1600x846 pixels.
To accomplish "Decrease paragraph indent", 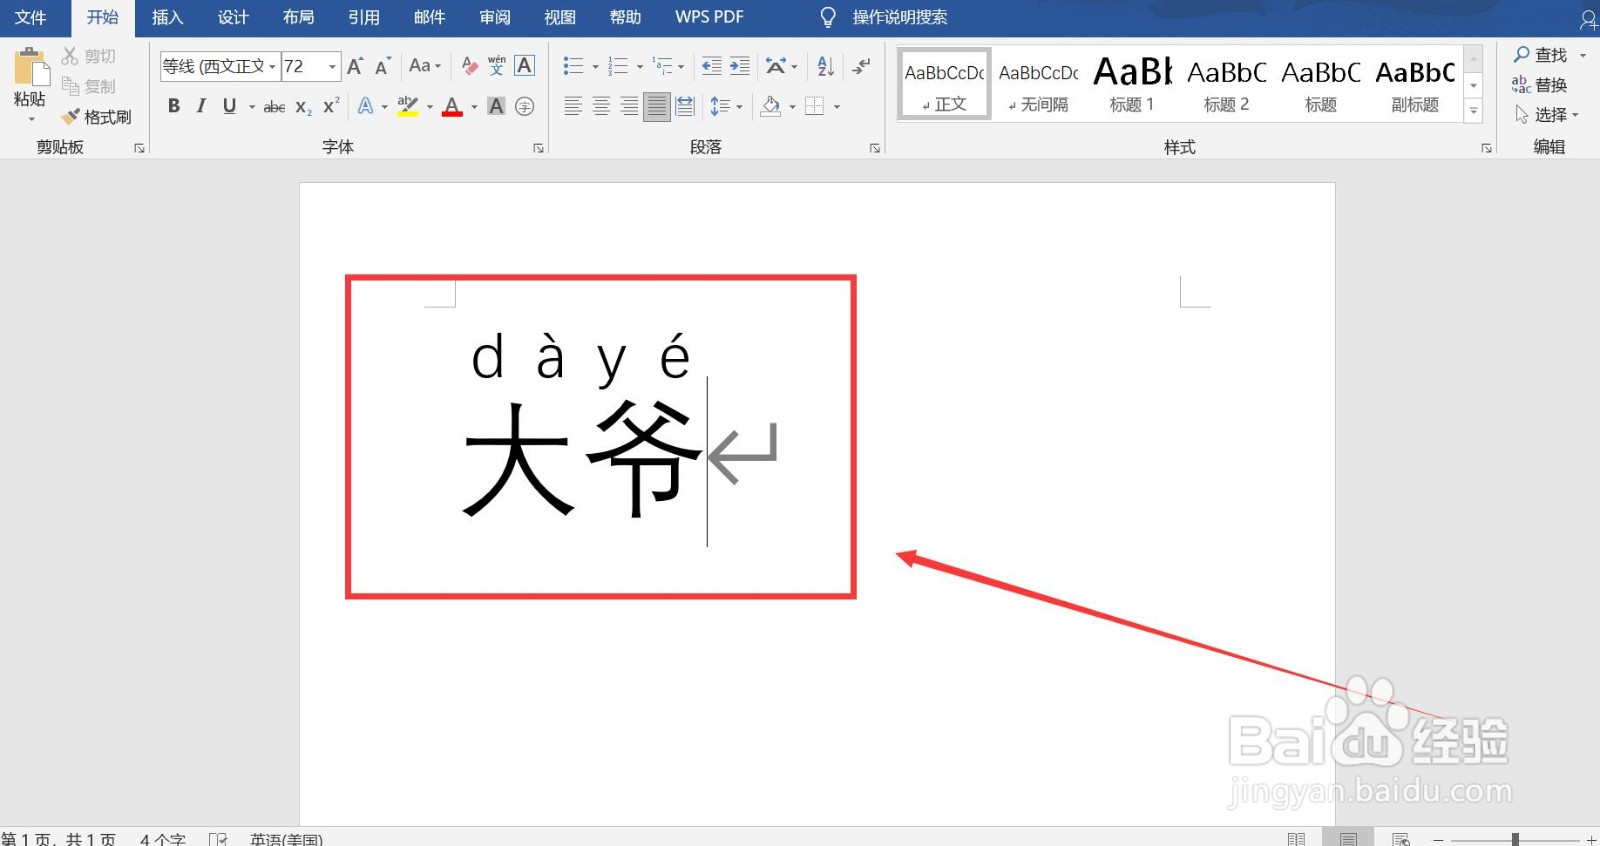I will tap(711, 66).
